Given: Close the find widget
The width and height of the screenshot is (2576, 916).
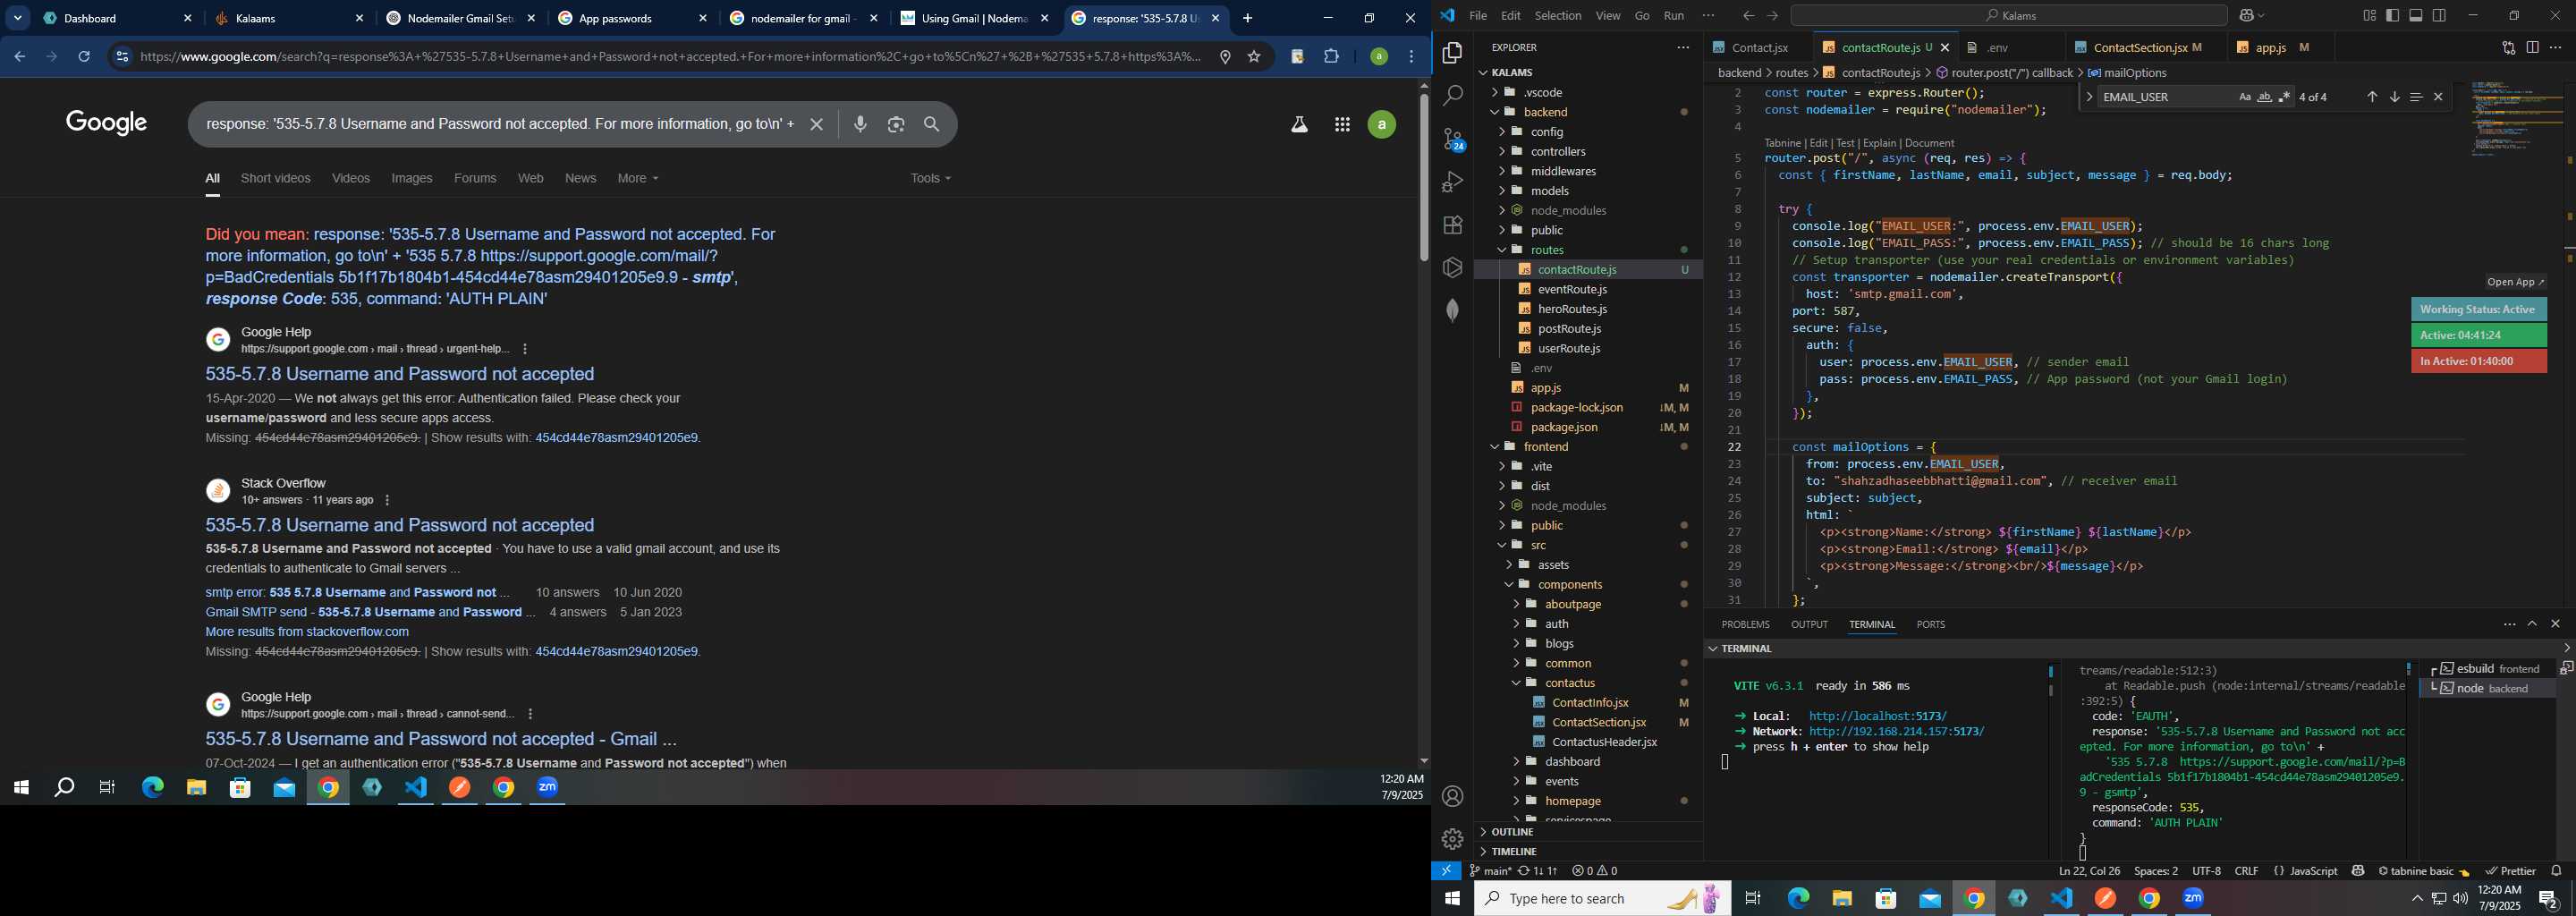Looking at the screenshot, I should [x=2438, y=97].
